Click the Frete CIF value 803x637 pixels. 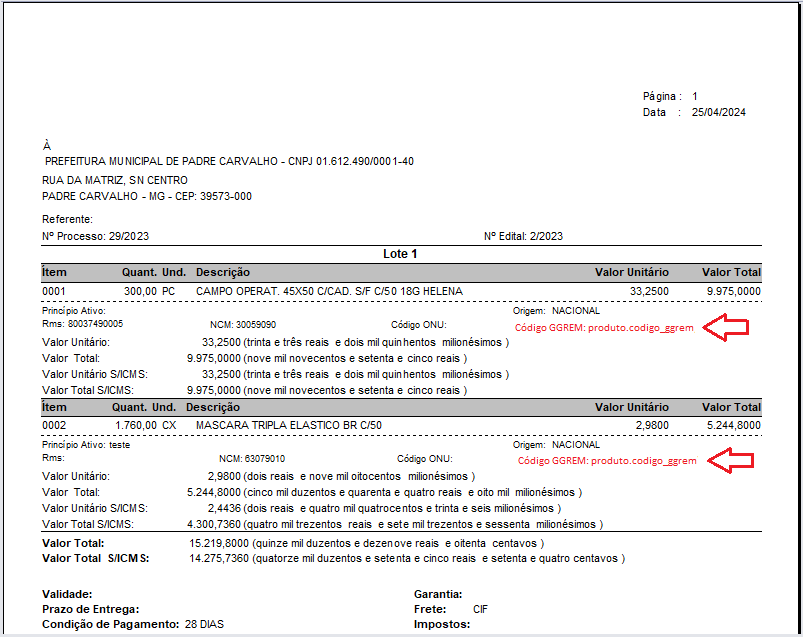[480, 609]
